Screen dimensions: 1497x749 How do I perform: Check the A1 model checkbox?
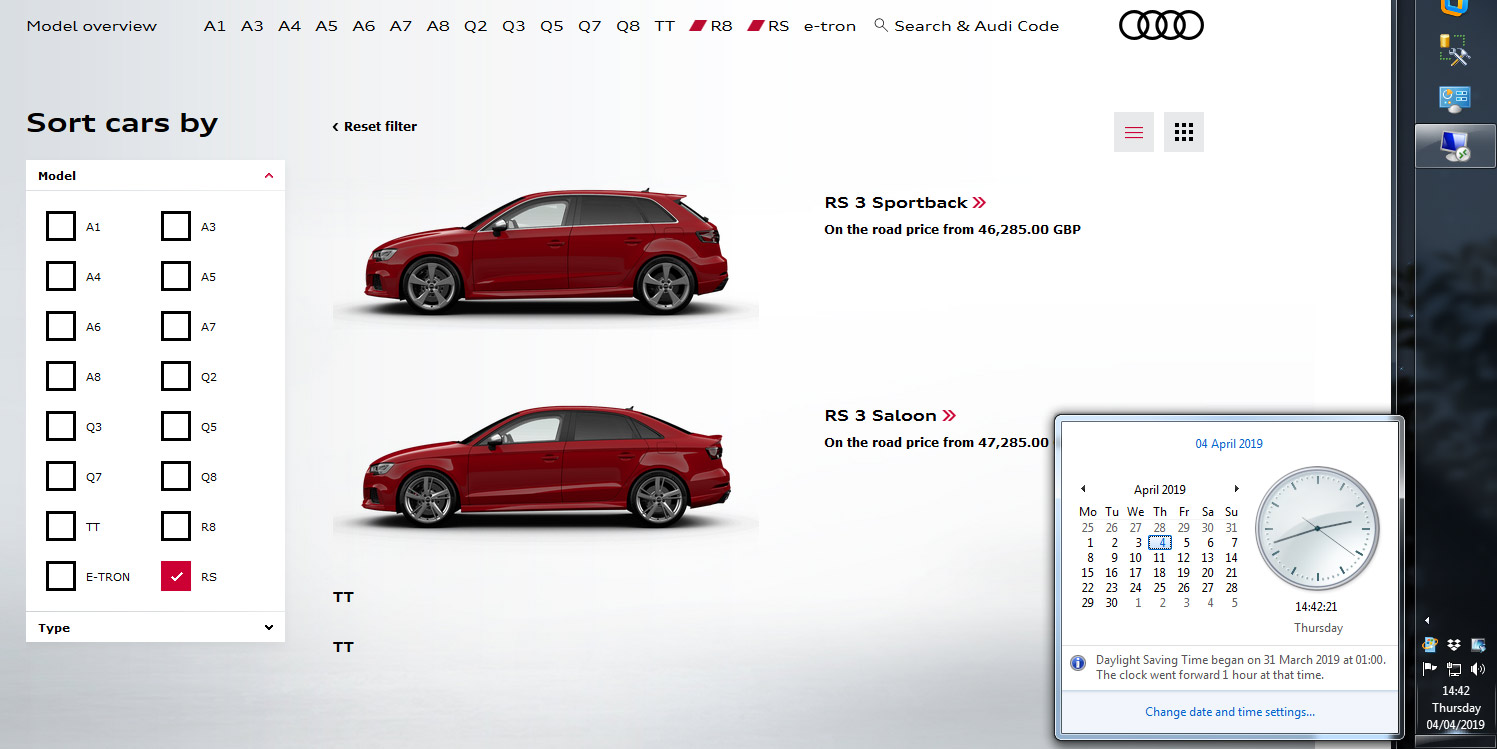pos(61,226)
